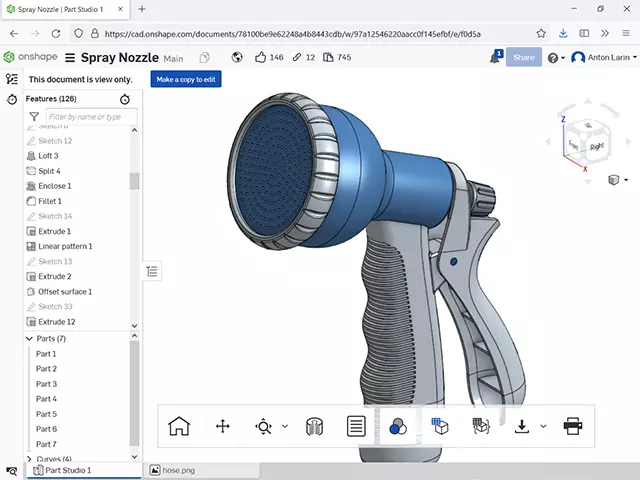Open the browser downloads icon
The image size is (640, 480).
563,33
